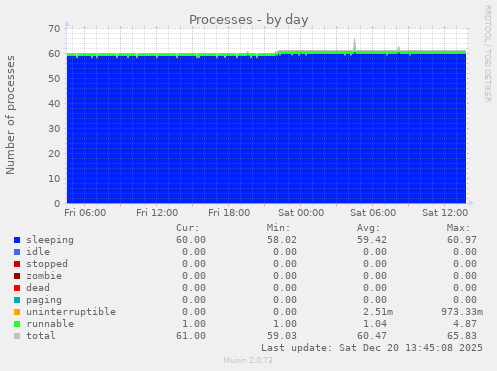The image size is (497, 371).
Task: Click the uninterruptible legend color swatch
Action: pos(17,312)
